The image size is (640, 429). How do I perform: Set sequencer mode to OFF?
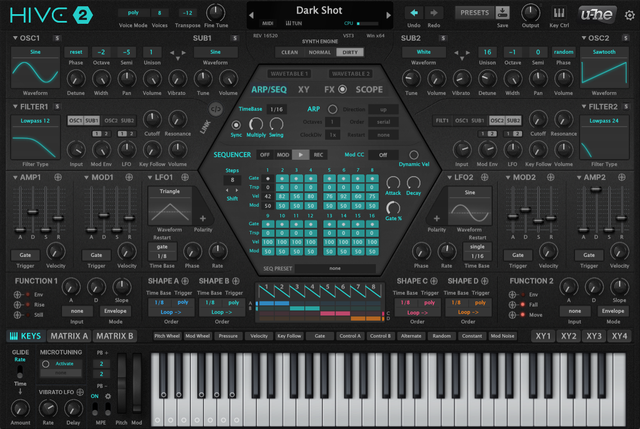click(x=265, y=155)
